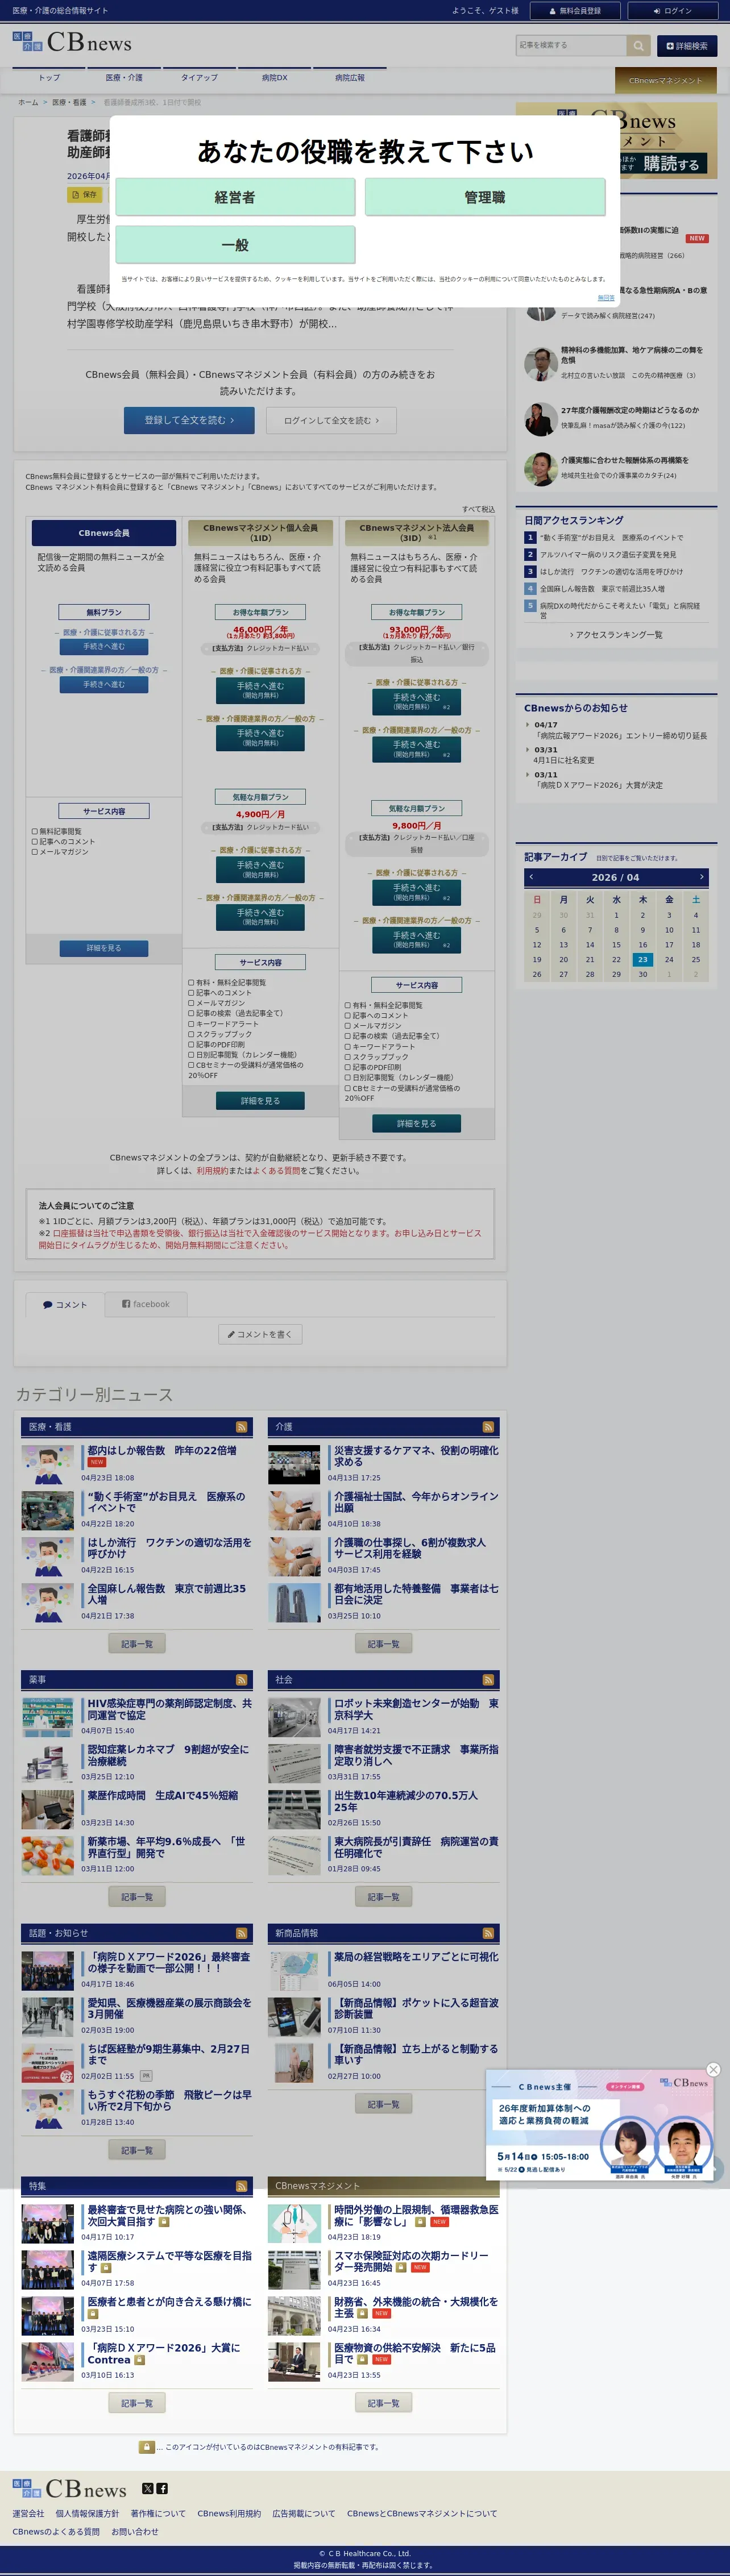Switch to the facebook comments tab
This screenshot has height=2576, width=730.
tap(146, 1304)
